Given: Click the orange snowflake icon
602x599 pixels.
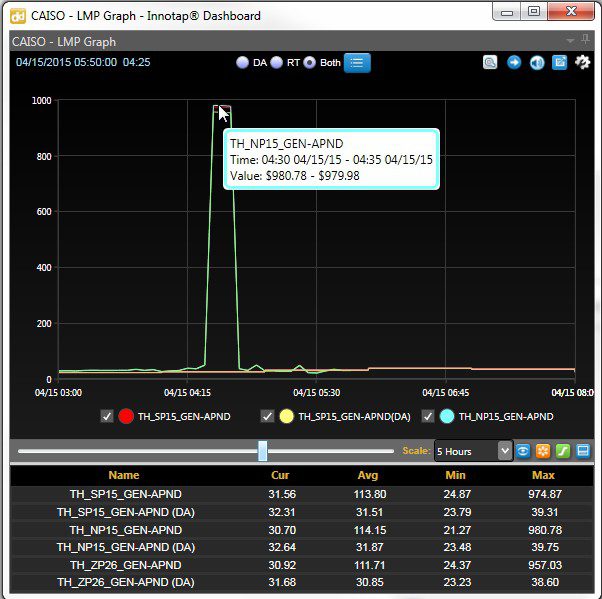Looking at the screenshot, I should click(x=543, y=451).
